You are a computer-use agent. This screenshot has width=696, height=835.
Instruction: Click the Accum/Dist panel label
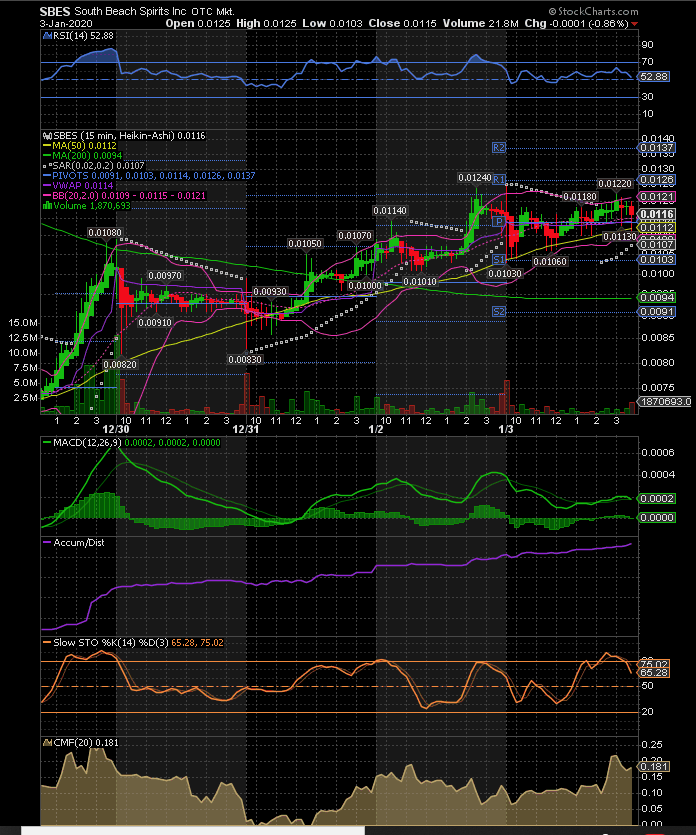point(79,543)
